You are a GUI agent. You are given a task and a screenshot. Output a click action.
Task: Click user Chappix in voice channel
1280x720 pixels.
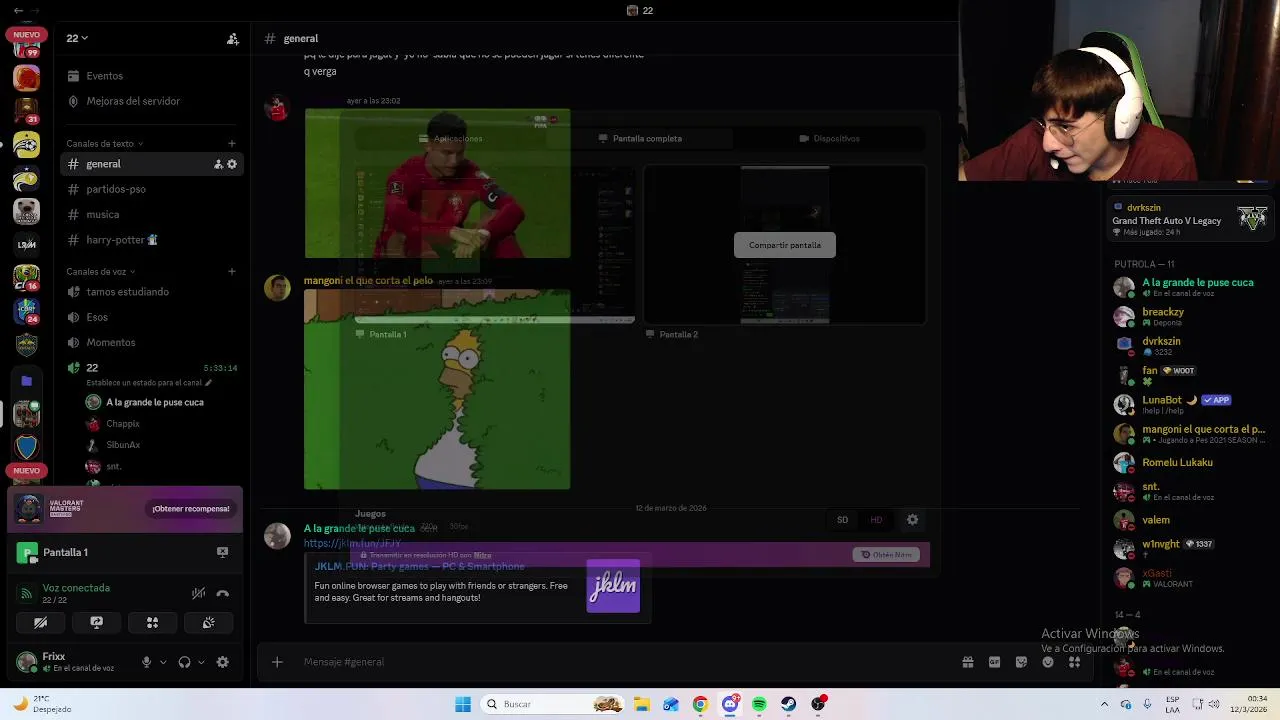point(123,424)
